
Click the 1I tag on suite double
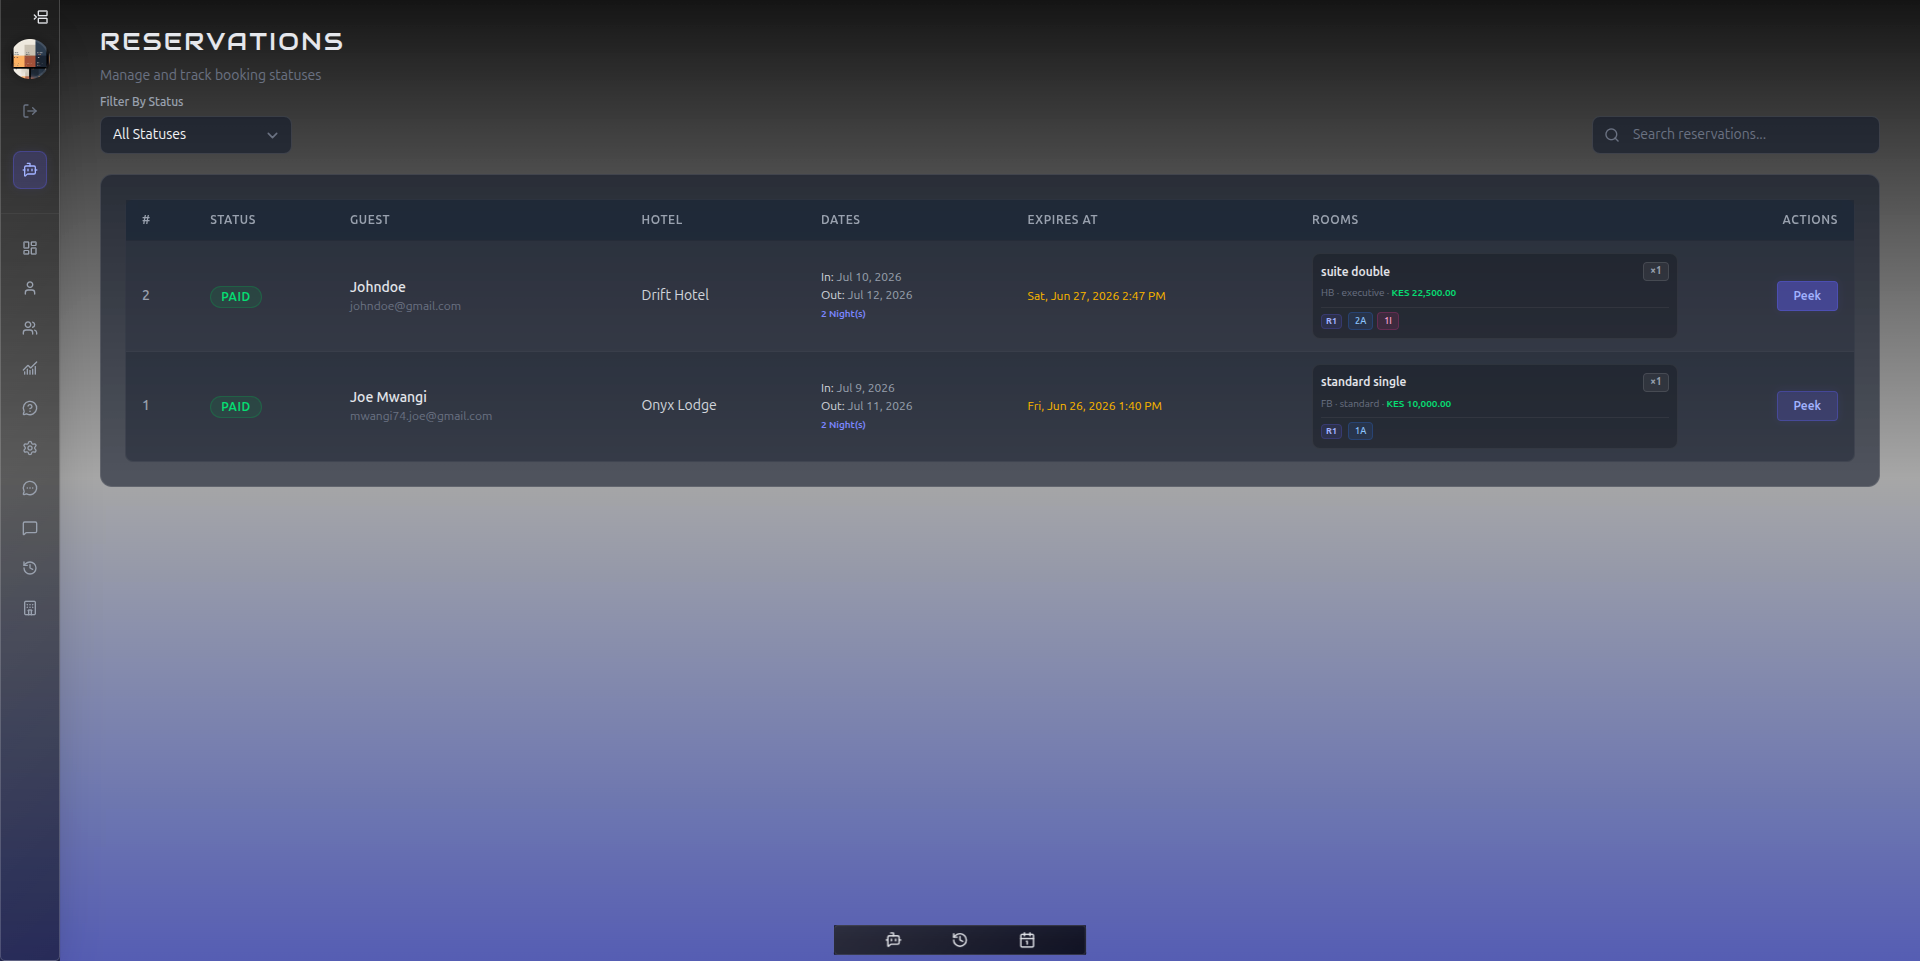pos(1388,321)
